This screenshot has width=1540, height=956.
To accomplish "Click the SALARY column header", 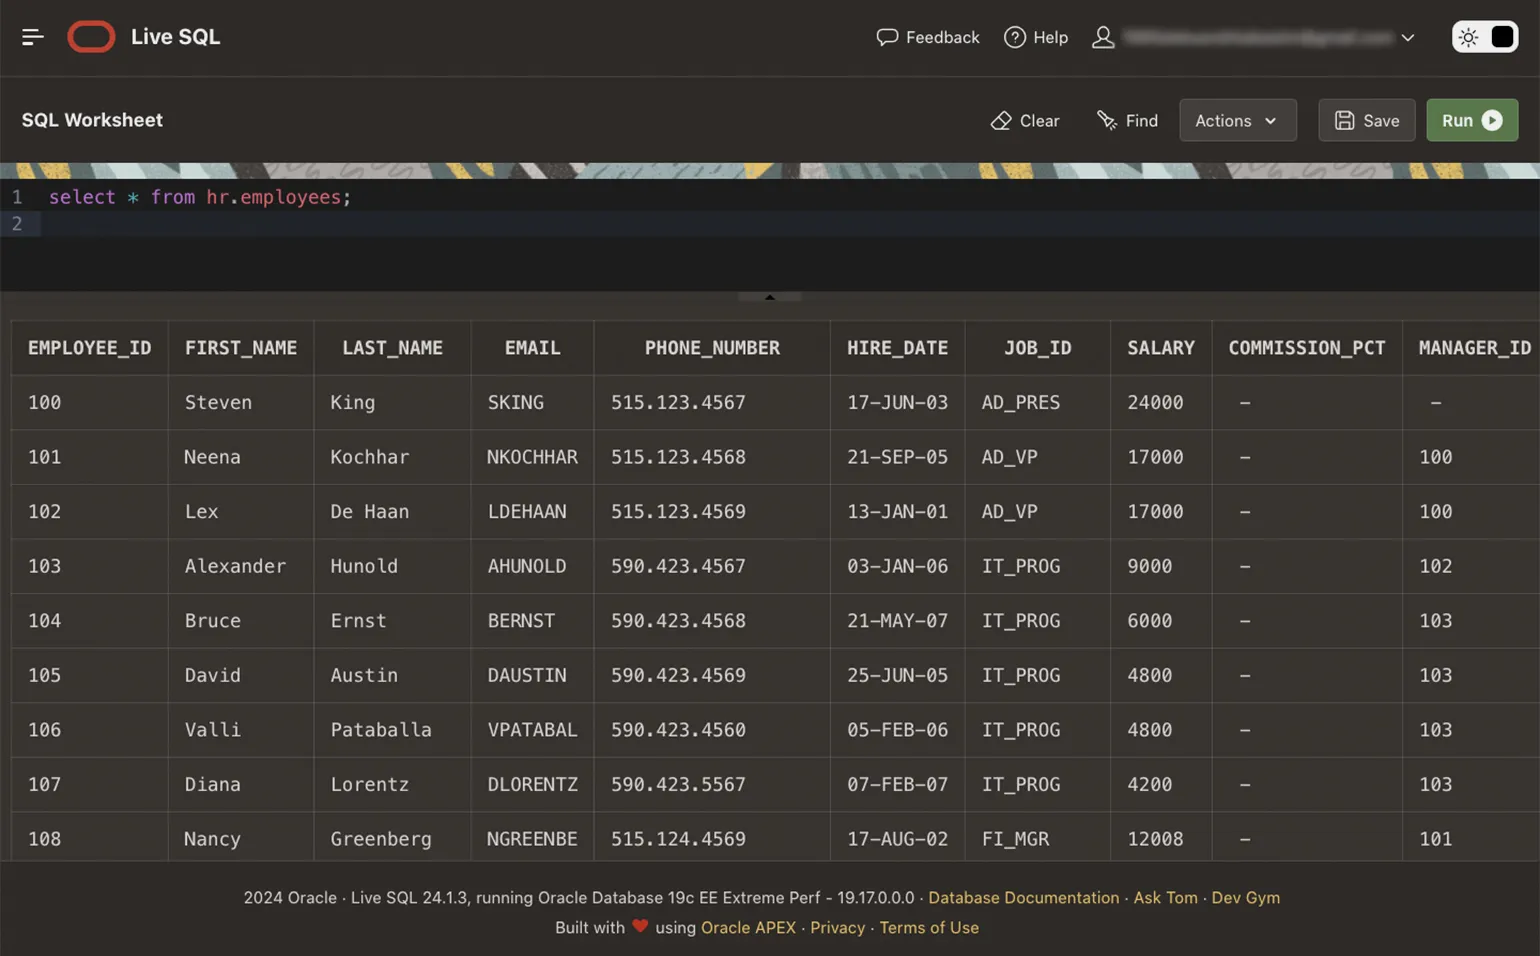I will (1160, 348).
